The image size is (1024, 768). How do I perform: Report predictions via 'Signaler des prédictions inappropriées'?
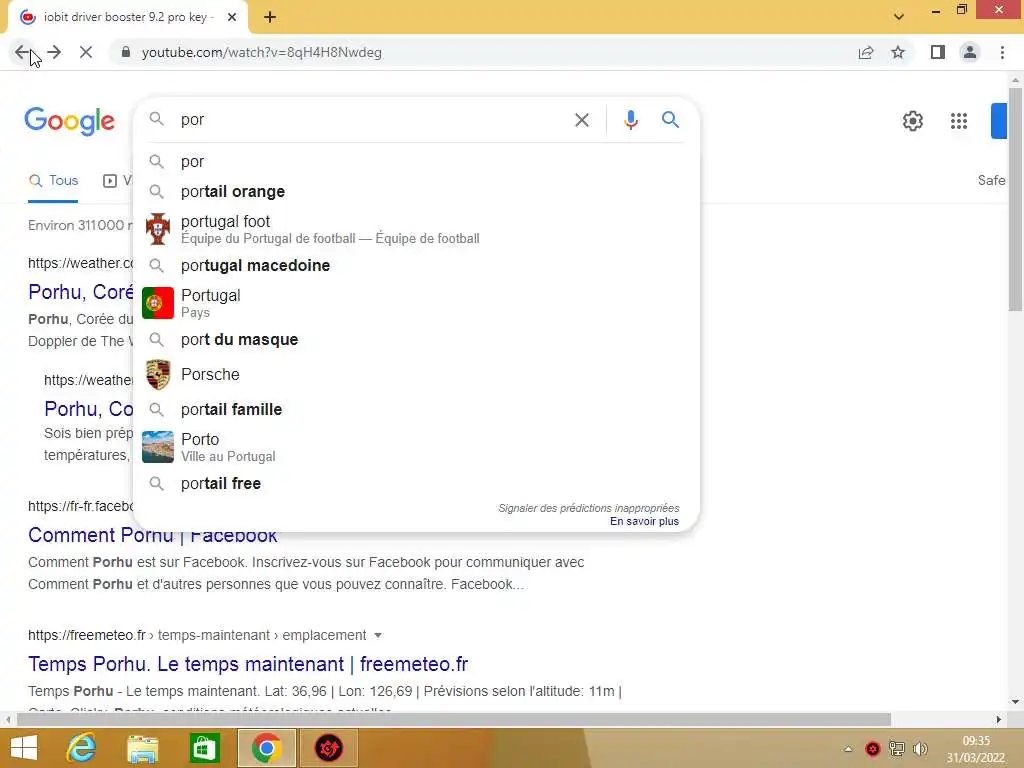pos(588,508)
